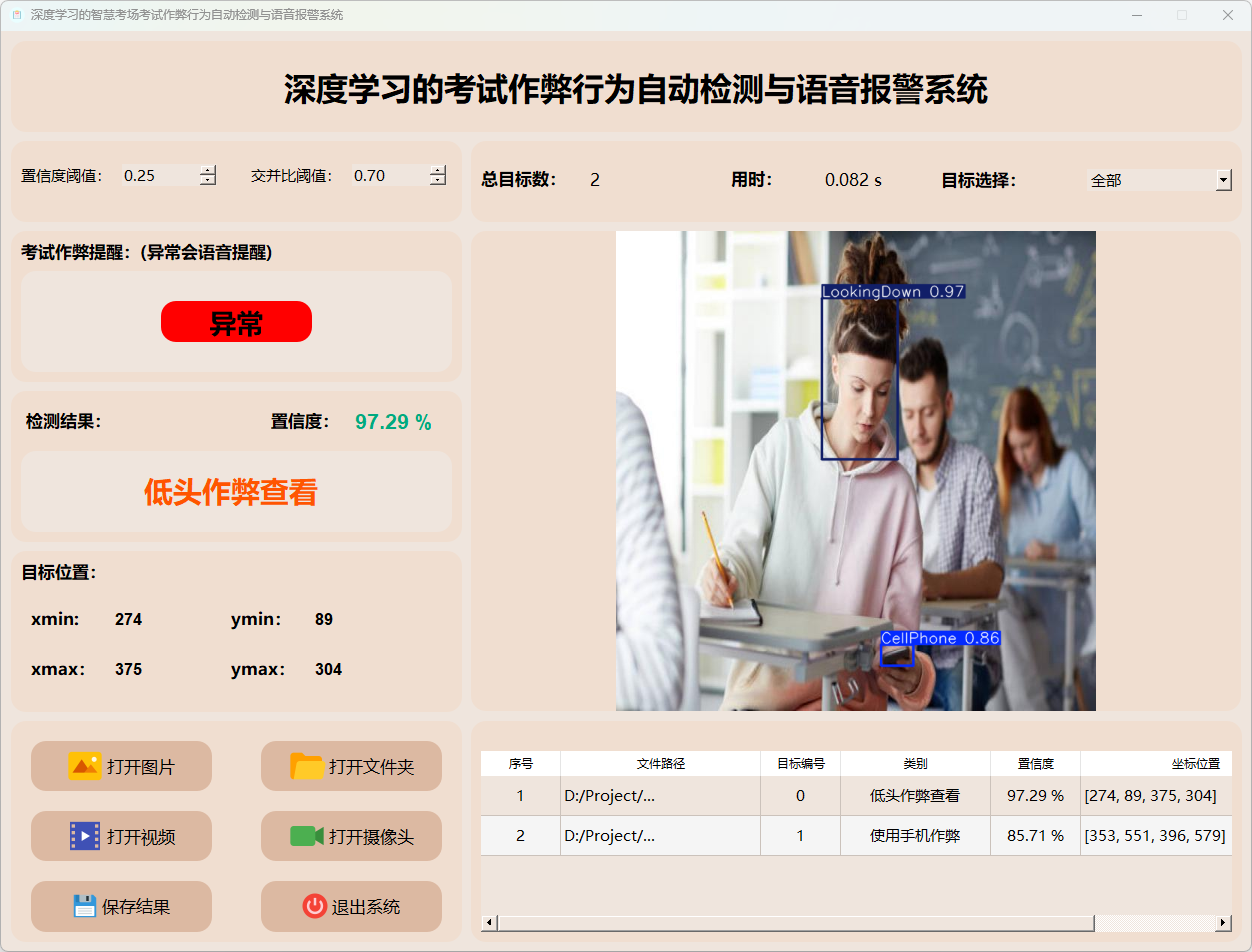This screenshot has width=1252, height=952.
Task: Click the red 异常 alert indicator
Action: (236, 321)
